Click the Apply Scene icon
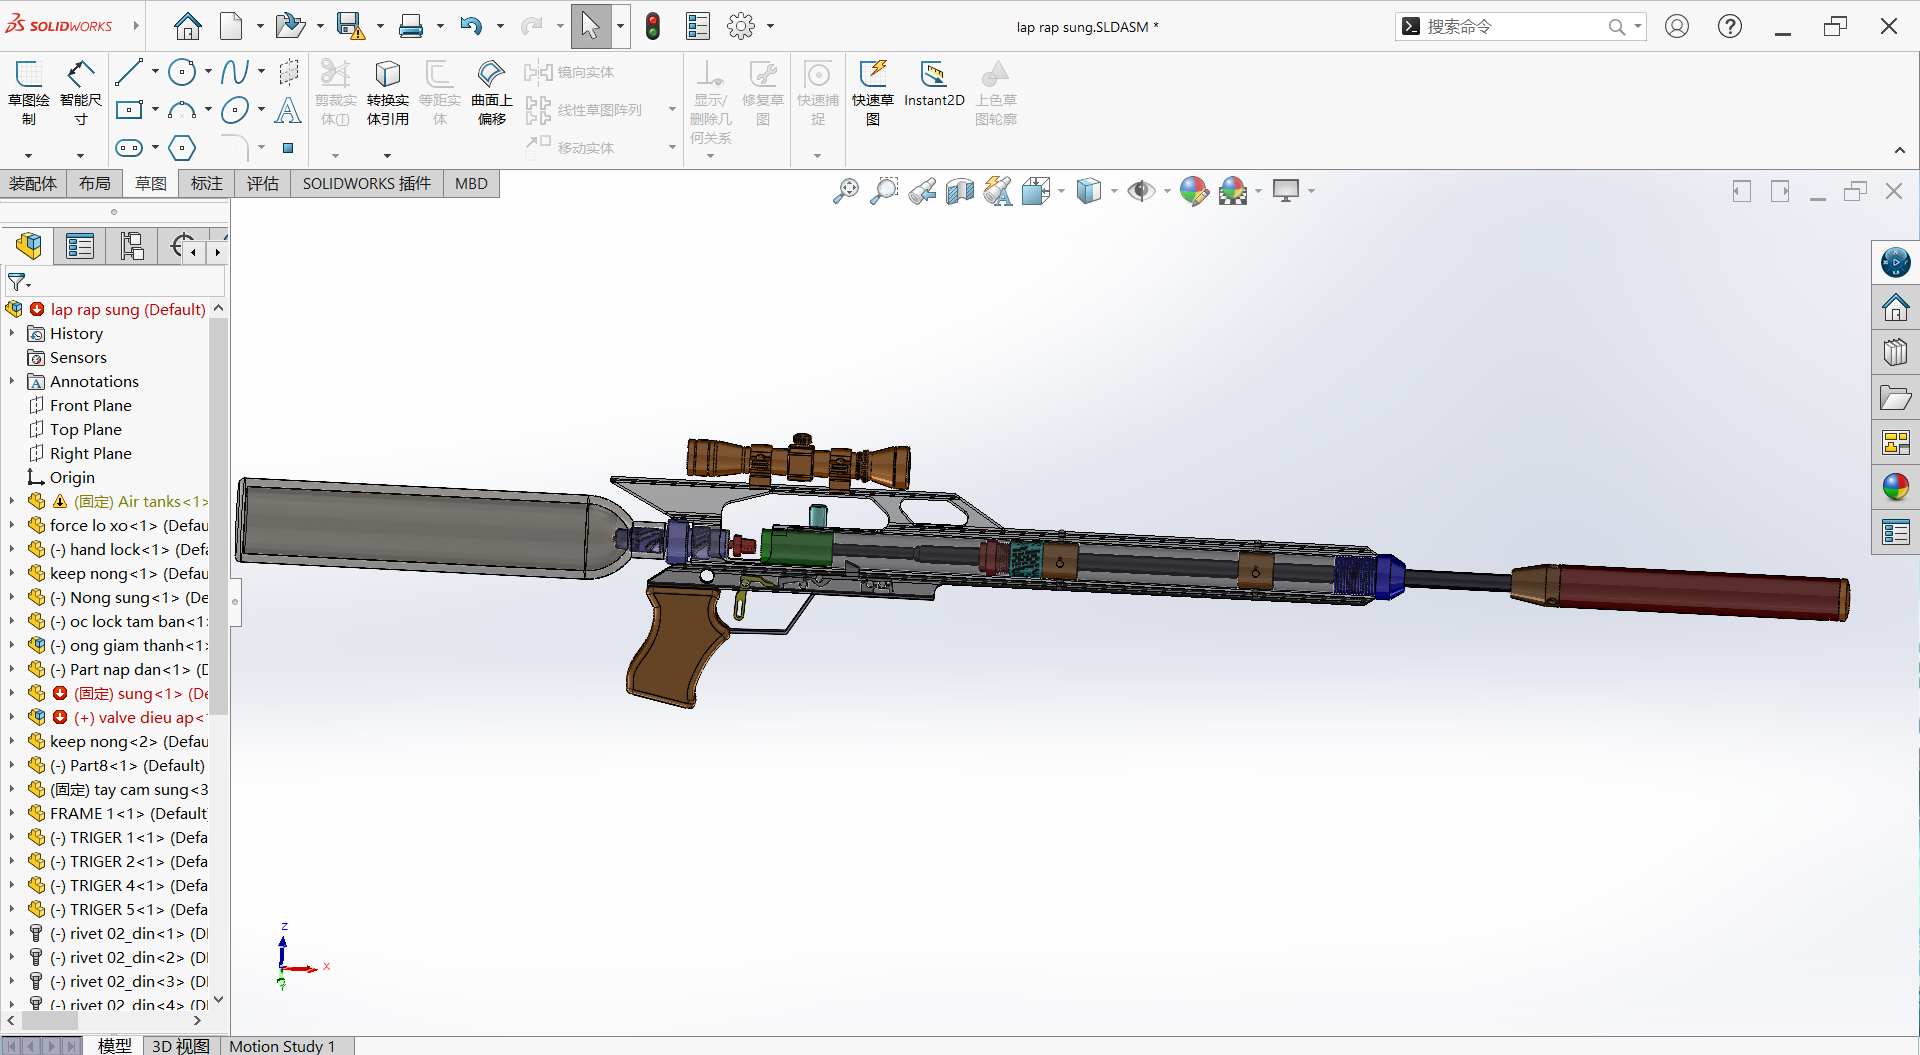Image resolution: width=1920 pixels, height=1055 pixels. pos(1234,191)
